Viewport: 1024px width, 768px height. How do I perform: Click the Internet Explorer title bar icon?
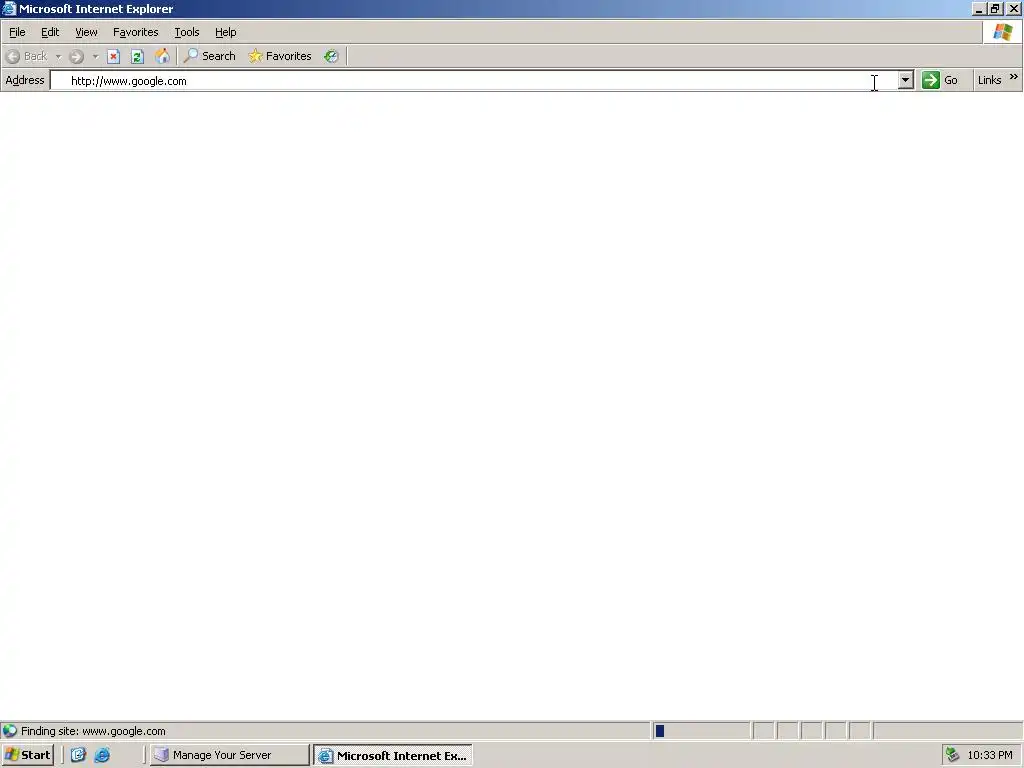tap(9, 8)
